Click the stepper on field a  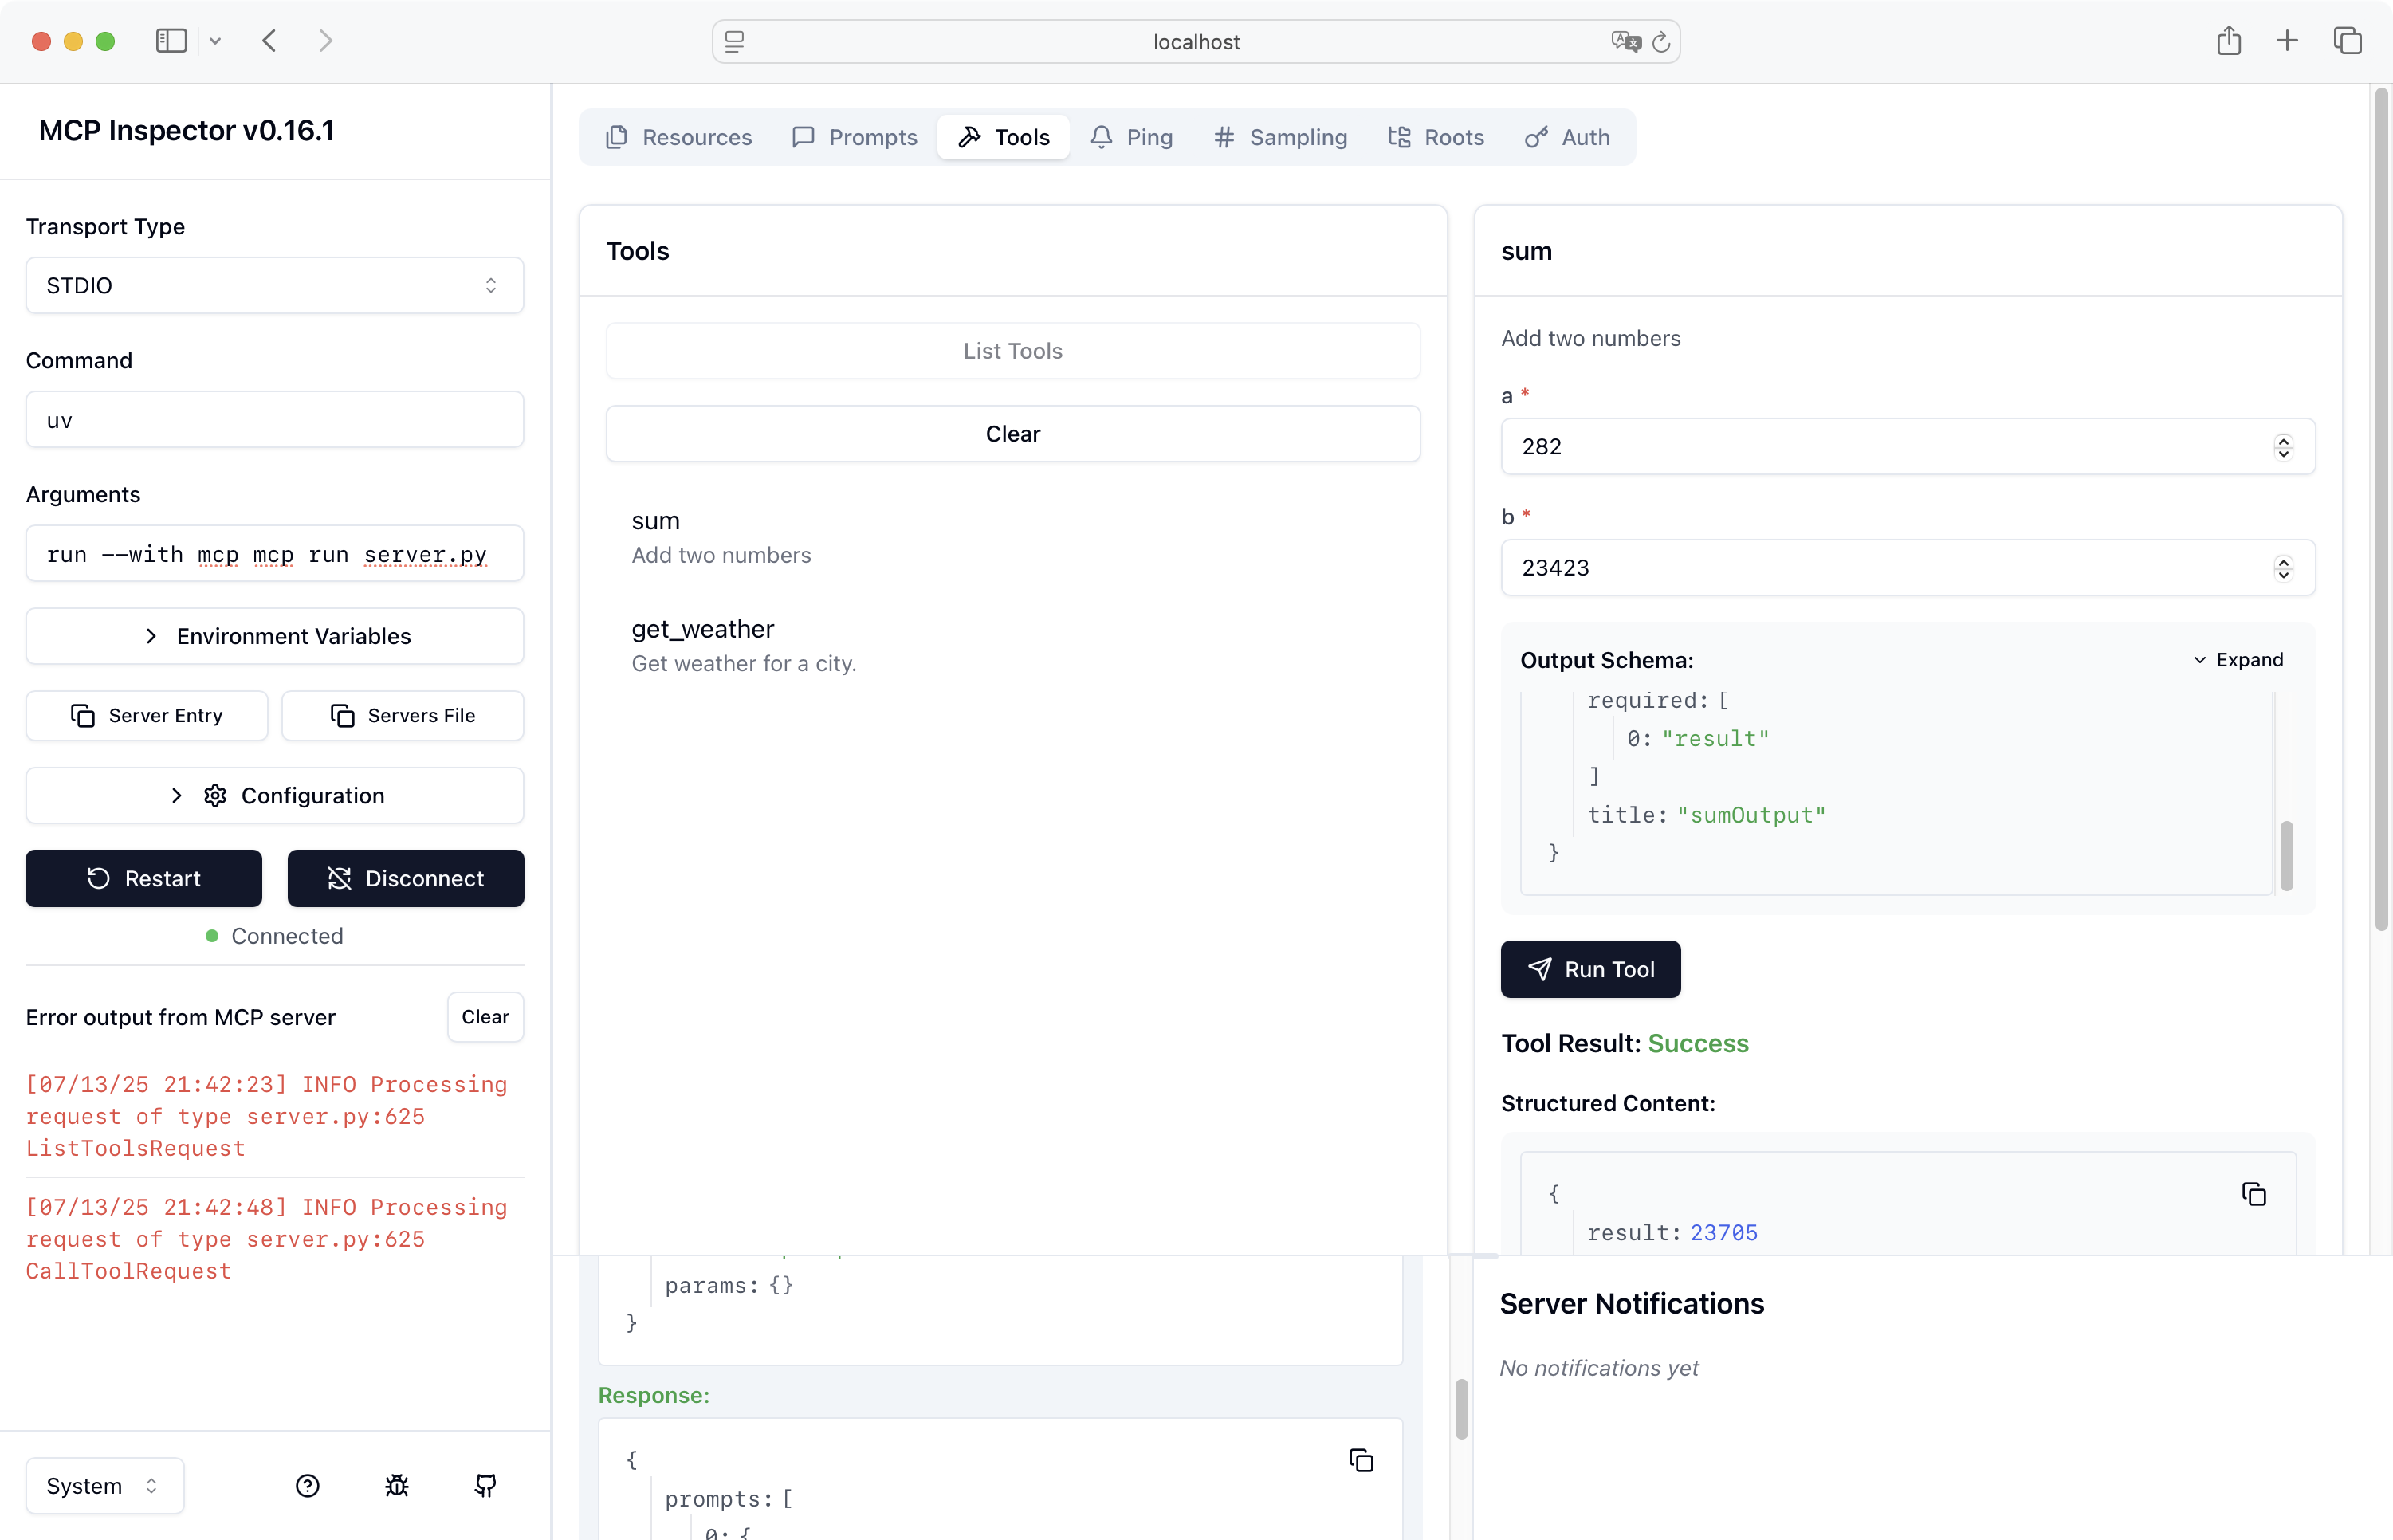(2282, 446)
